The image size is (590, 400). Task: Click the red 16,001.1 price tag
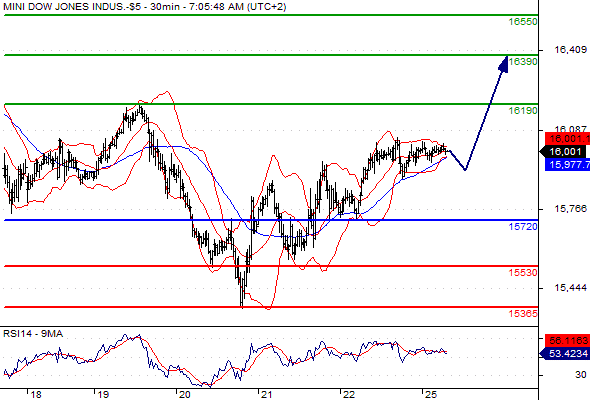point(567,138)
